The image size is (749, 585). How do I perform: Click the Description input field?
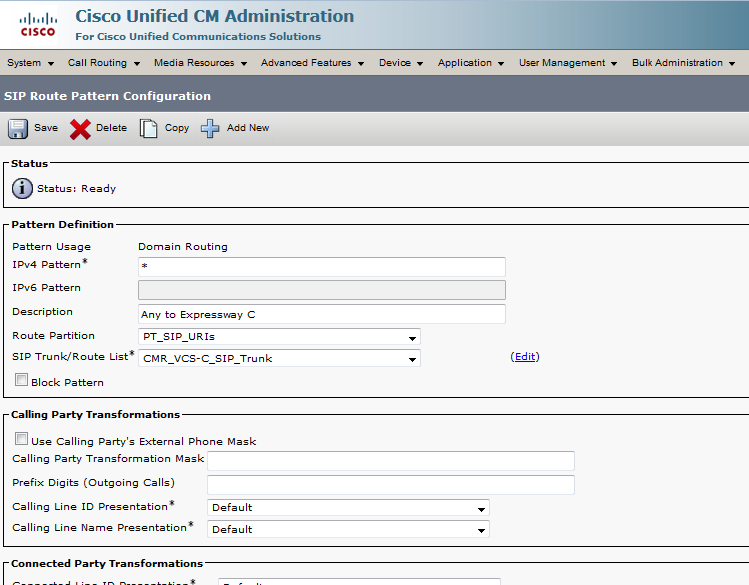click(x=322, y=314)
